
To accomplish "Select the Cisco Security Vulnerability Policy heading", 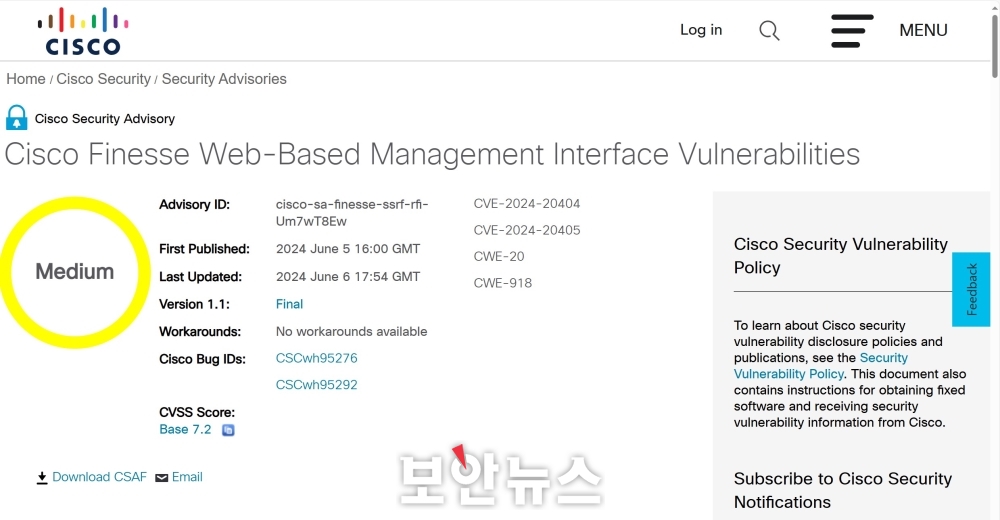I will pyautogui.click(x=841, y=256).
